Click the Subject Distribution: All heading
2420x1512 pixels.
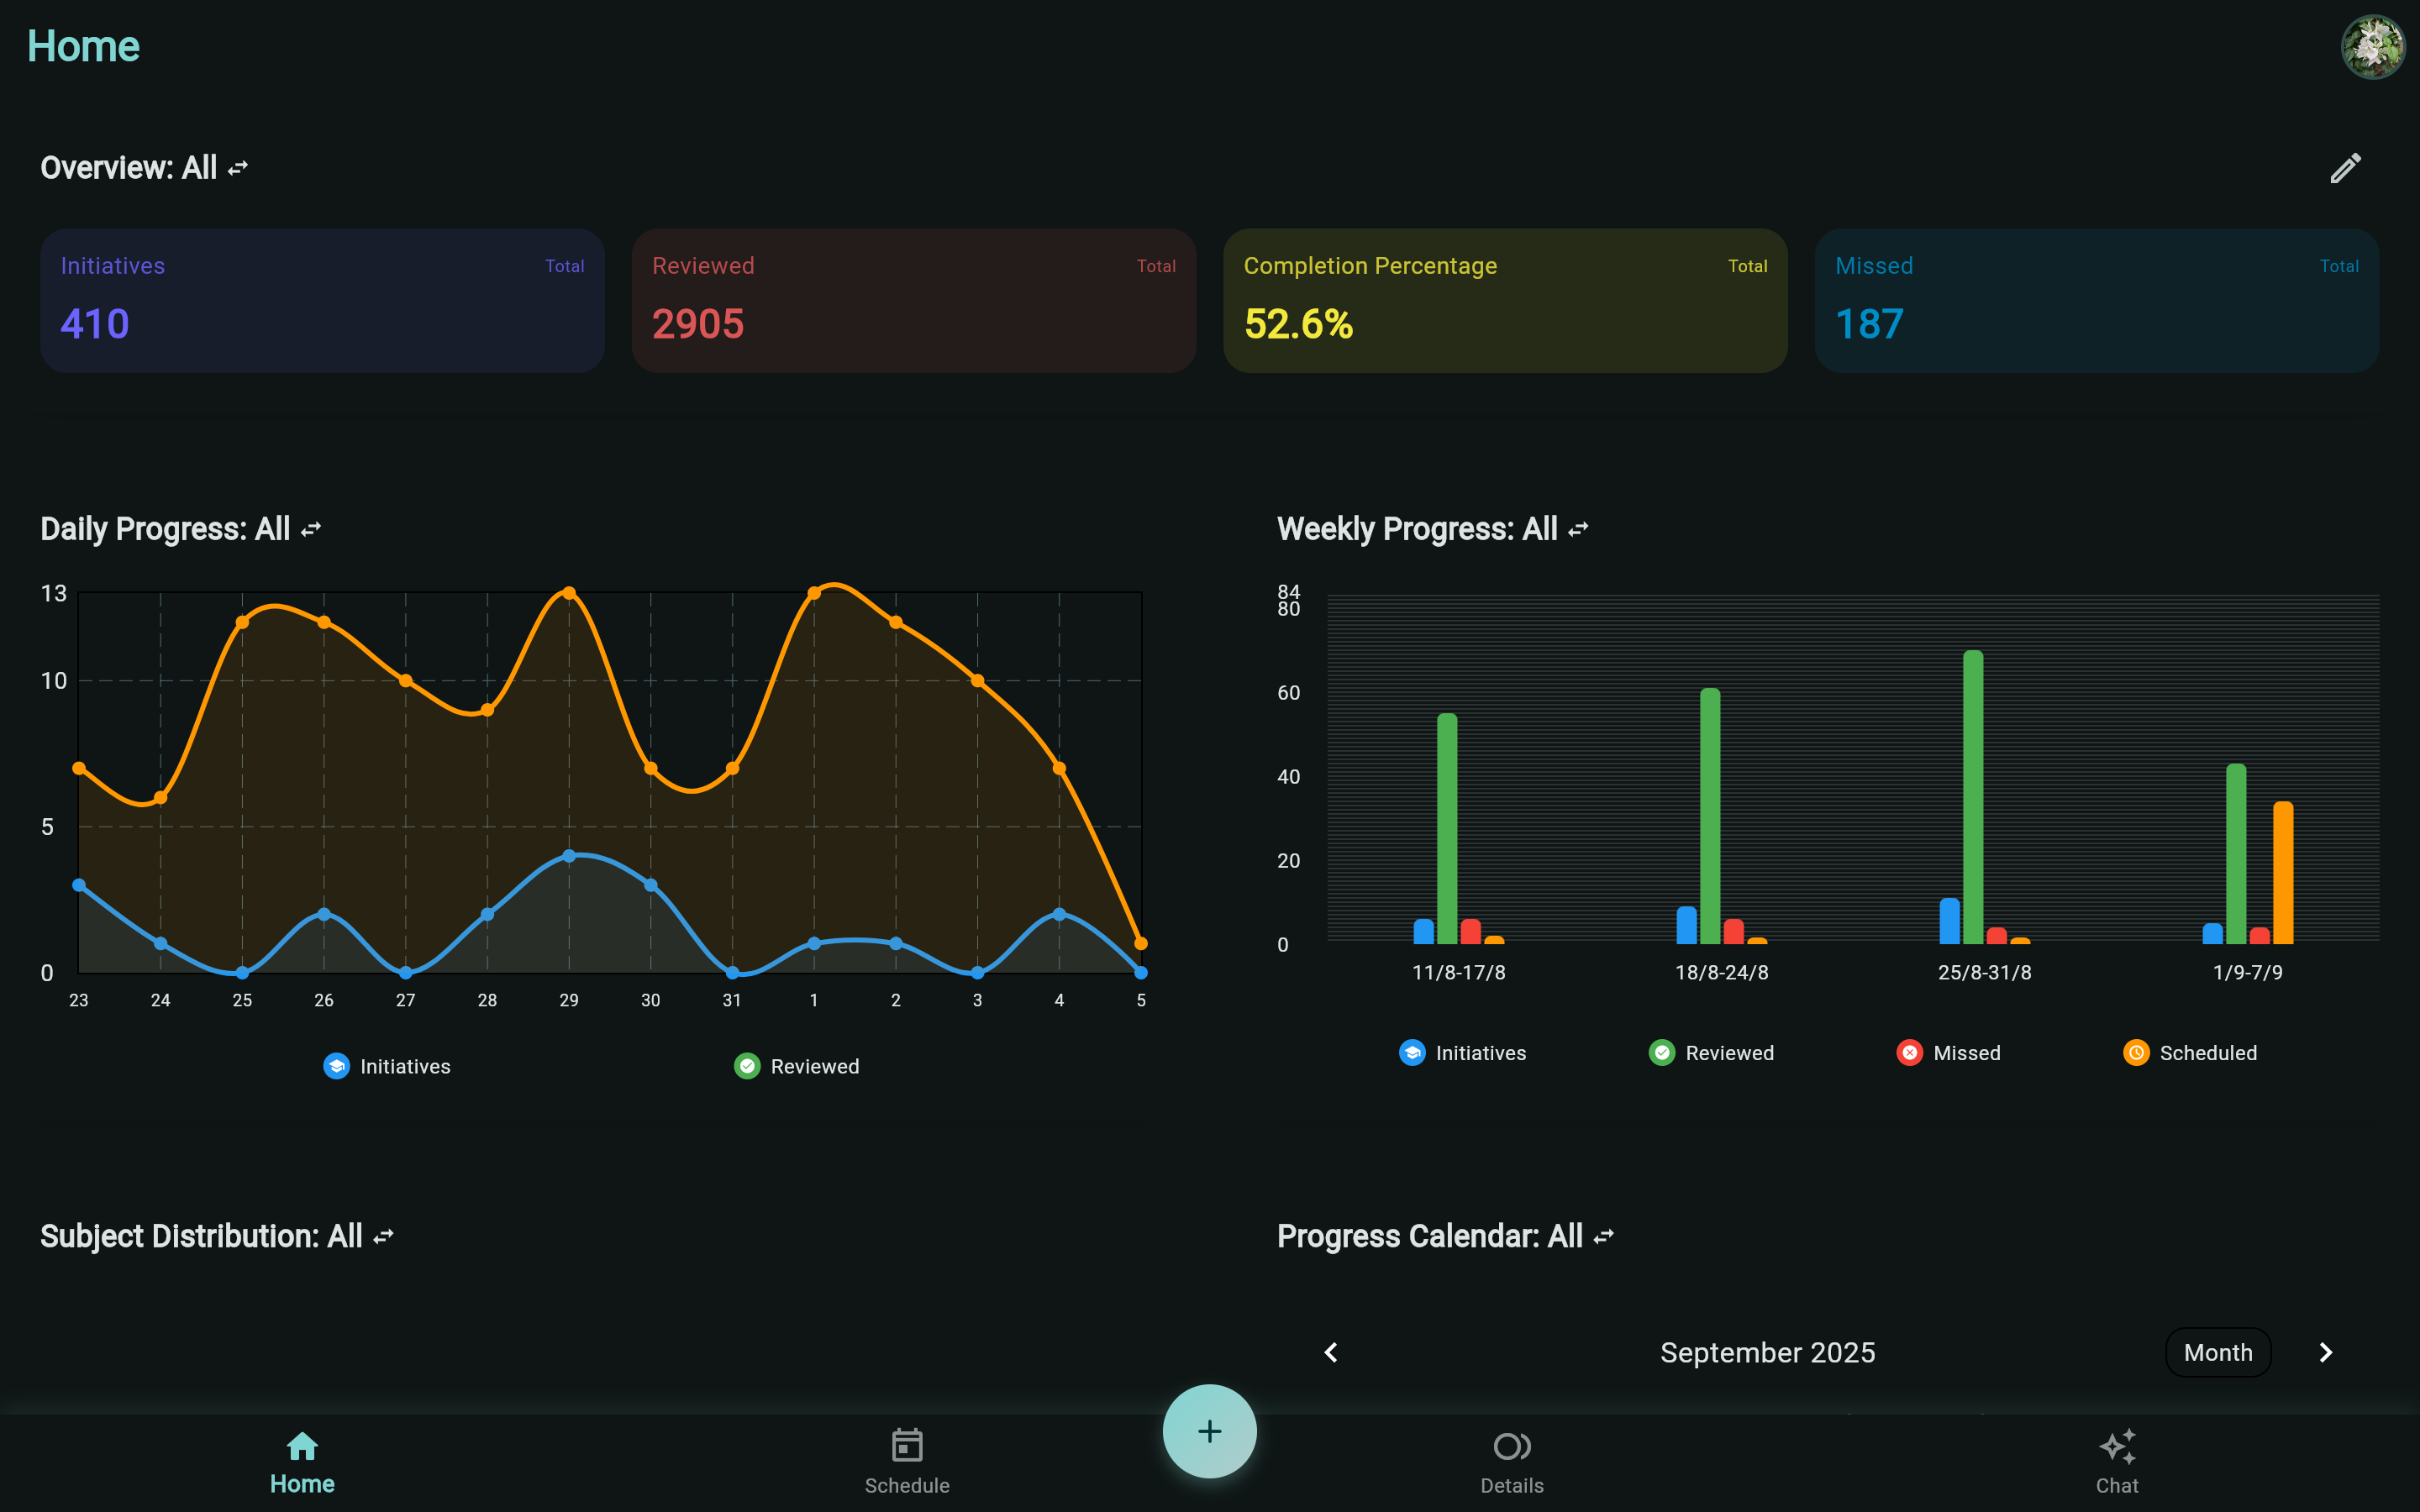point(201,1237)
